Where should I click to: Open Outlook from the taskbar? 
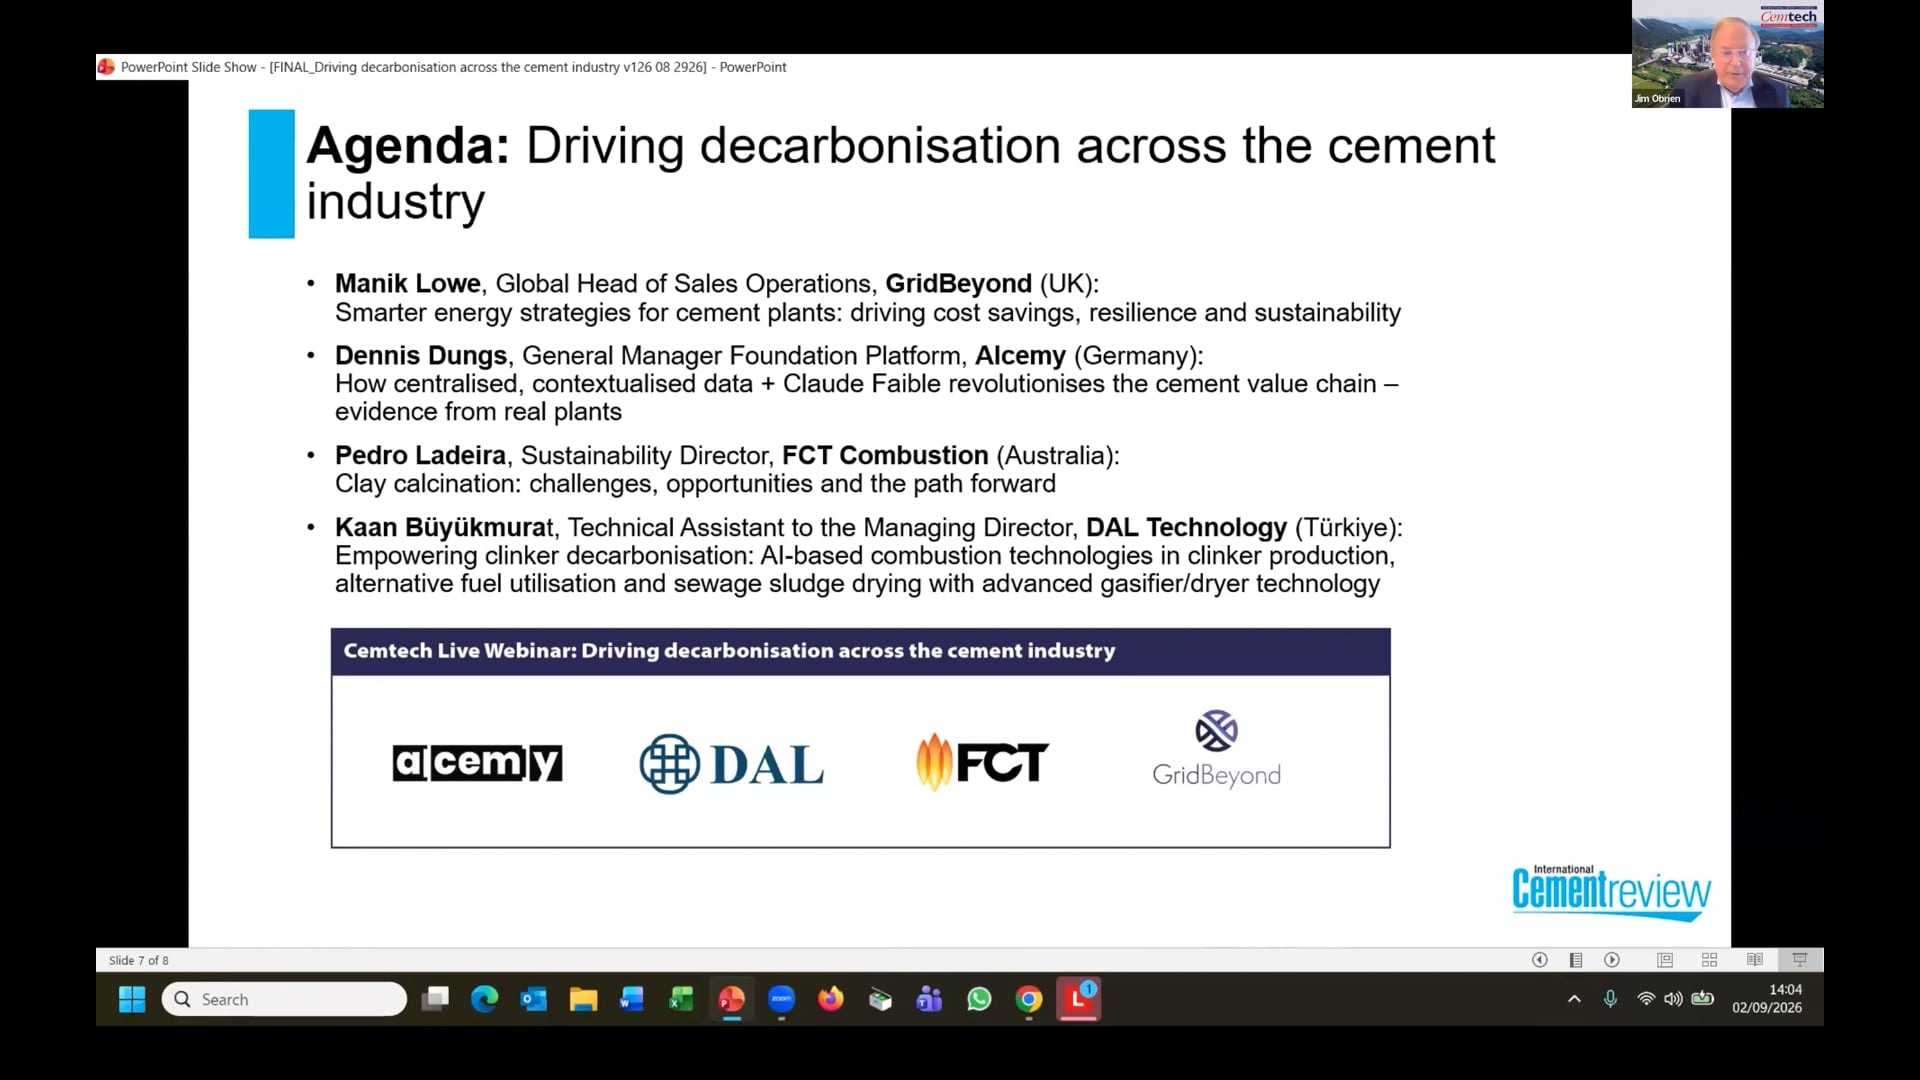534,999
